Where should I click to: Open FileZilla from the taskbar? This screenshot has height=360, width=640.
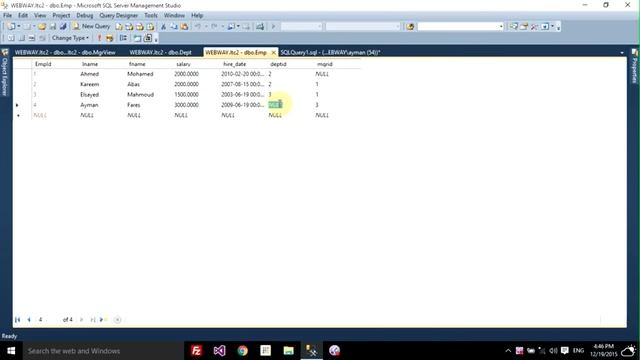196,351
